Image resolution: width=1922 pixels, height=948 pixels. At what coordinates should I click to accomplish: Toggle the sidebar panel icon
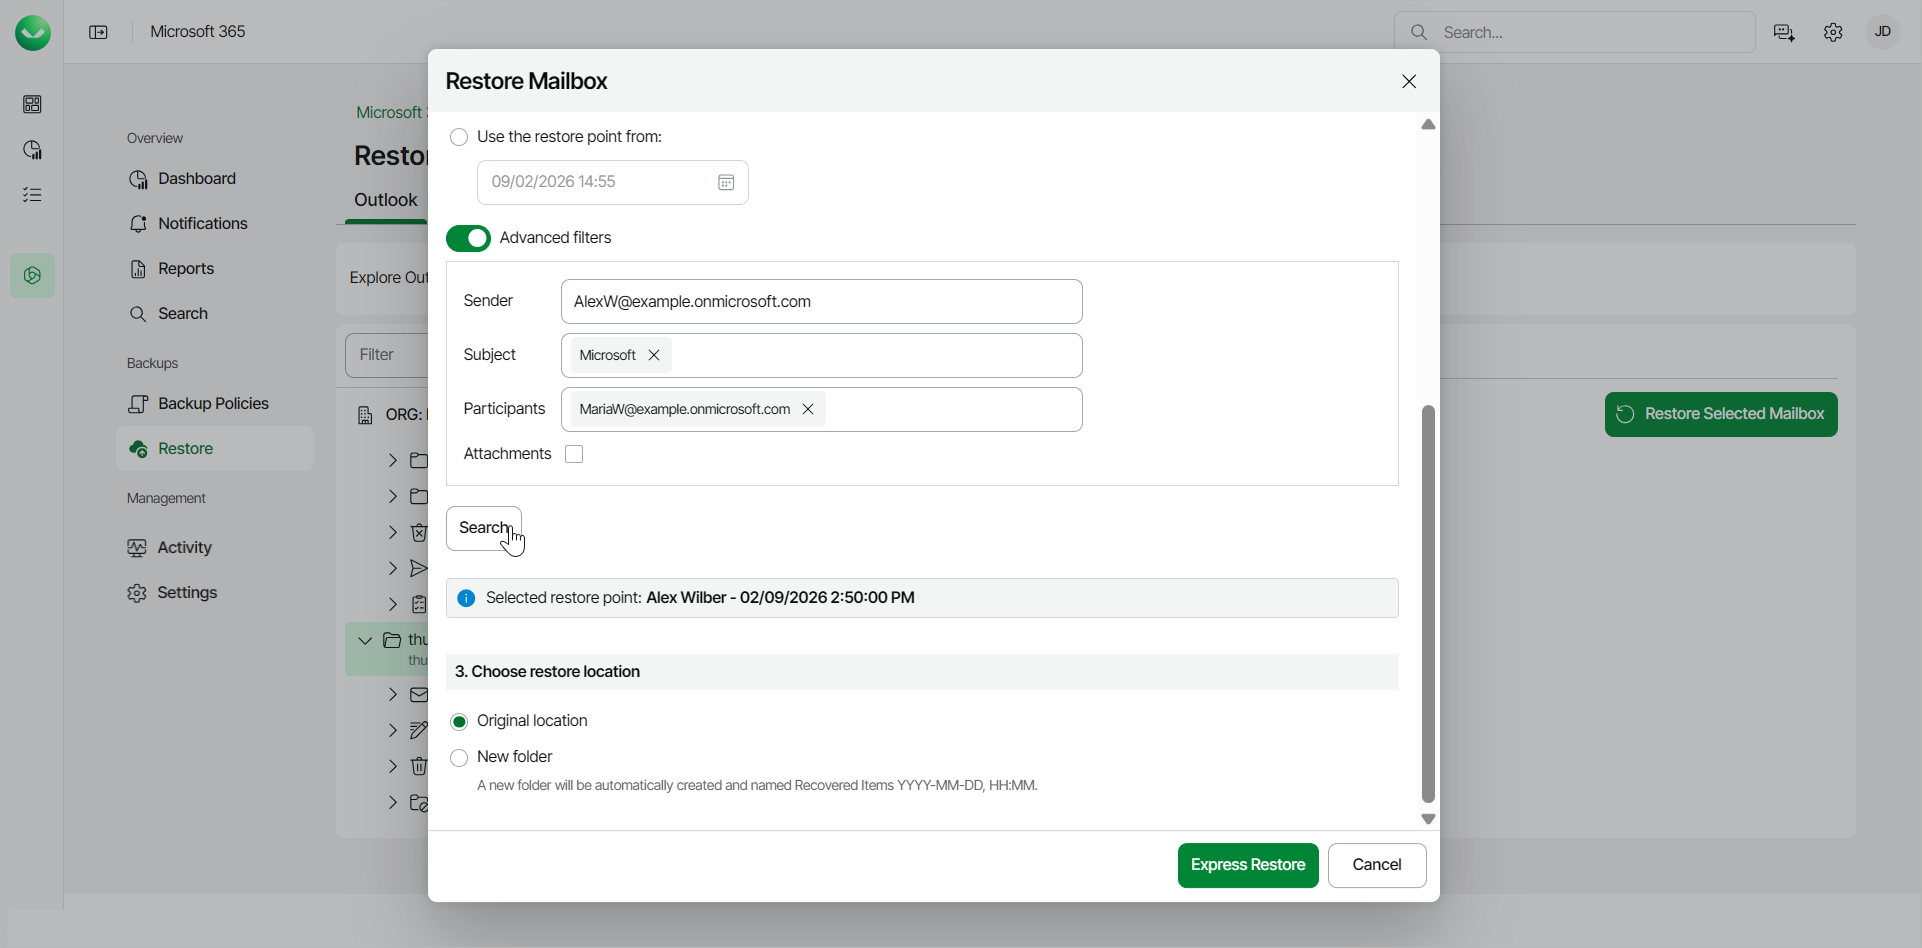click(98, 32)
